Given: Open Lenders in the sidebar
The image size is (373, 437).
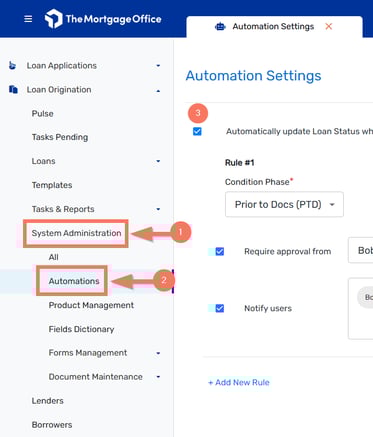Looking at the screenshot, I should pyautogui.click(x=47, y=401).
